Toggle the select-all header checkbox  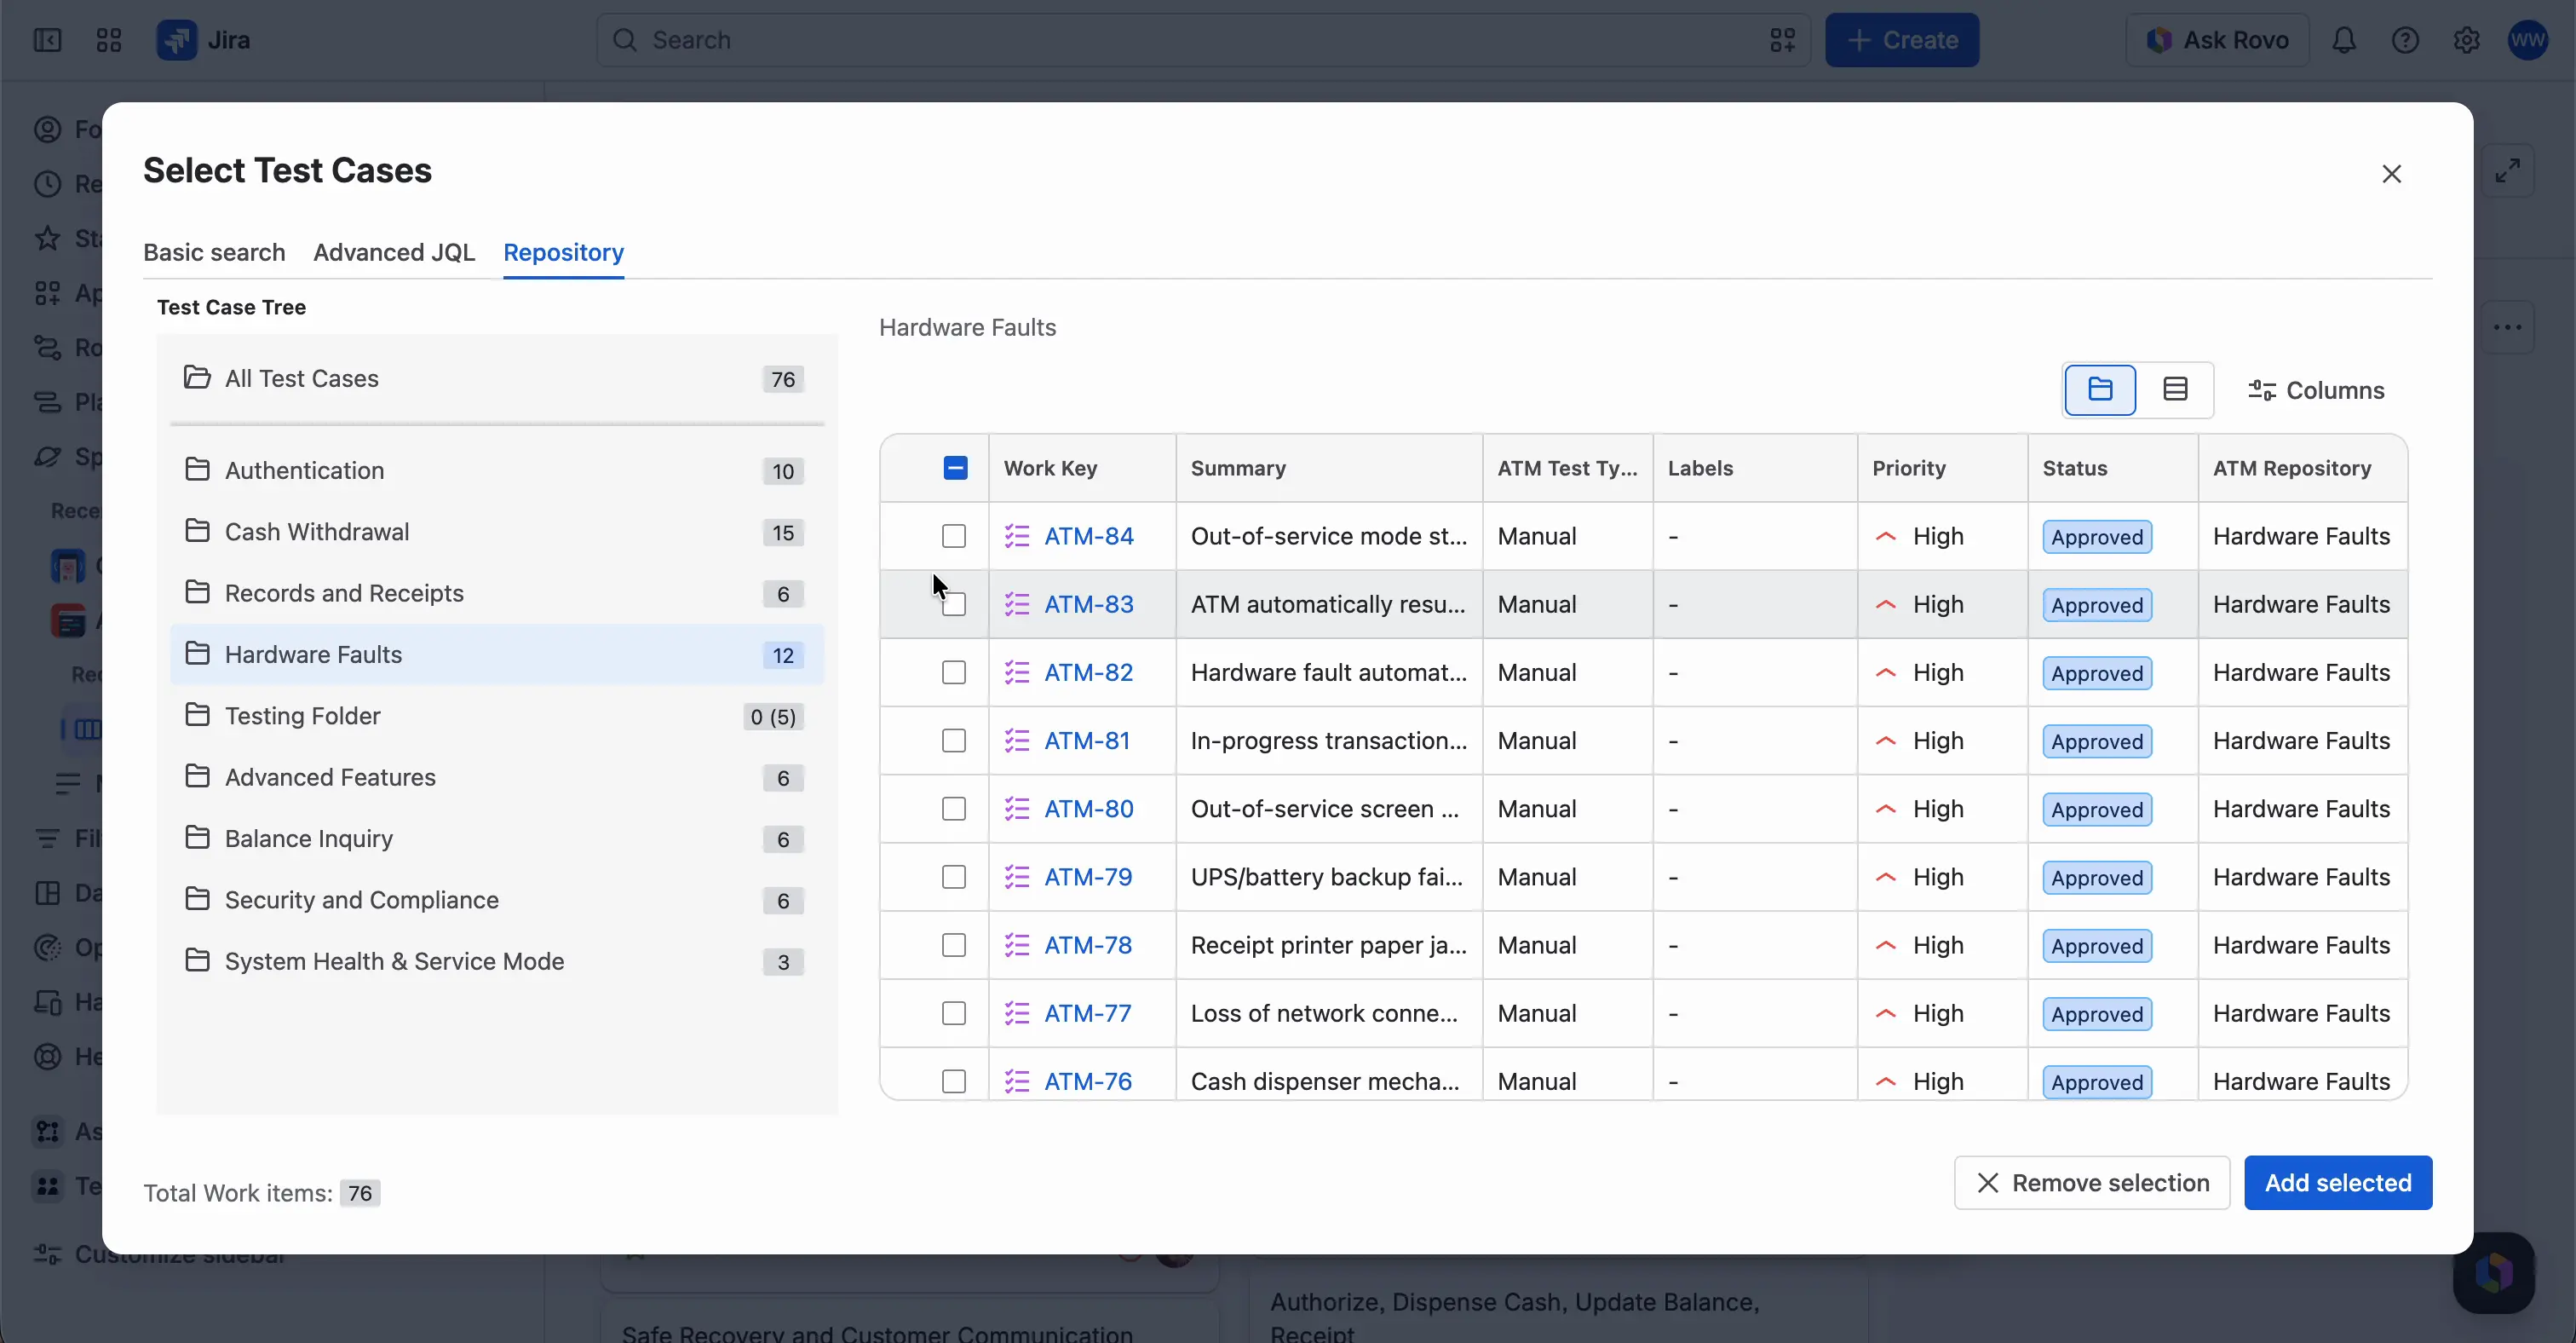point(955,468)
